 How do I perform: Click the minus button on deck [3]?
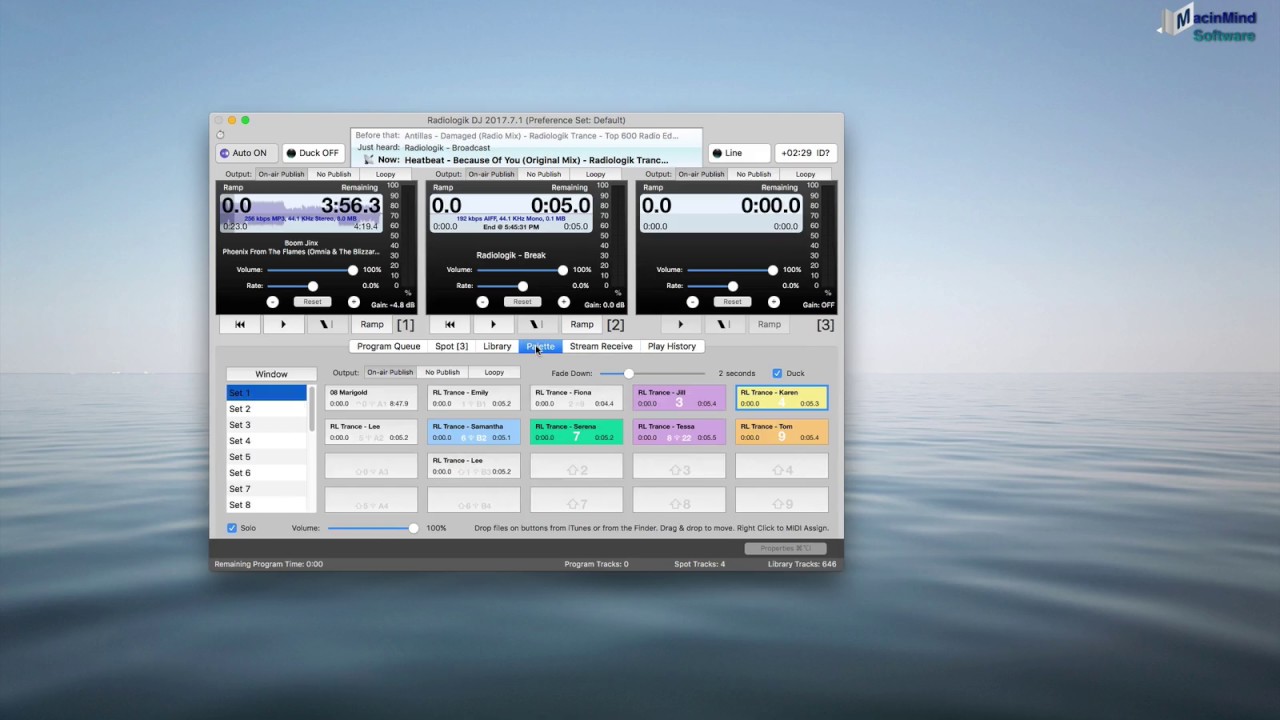[693, 302]
